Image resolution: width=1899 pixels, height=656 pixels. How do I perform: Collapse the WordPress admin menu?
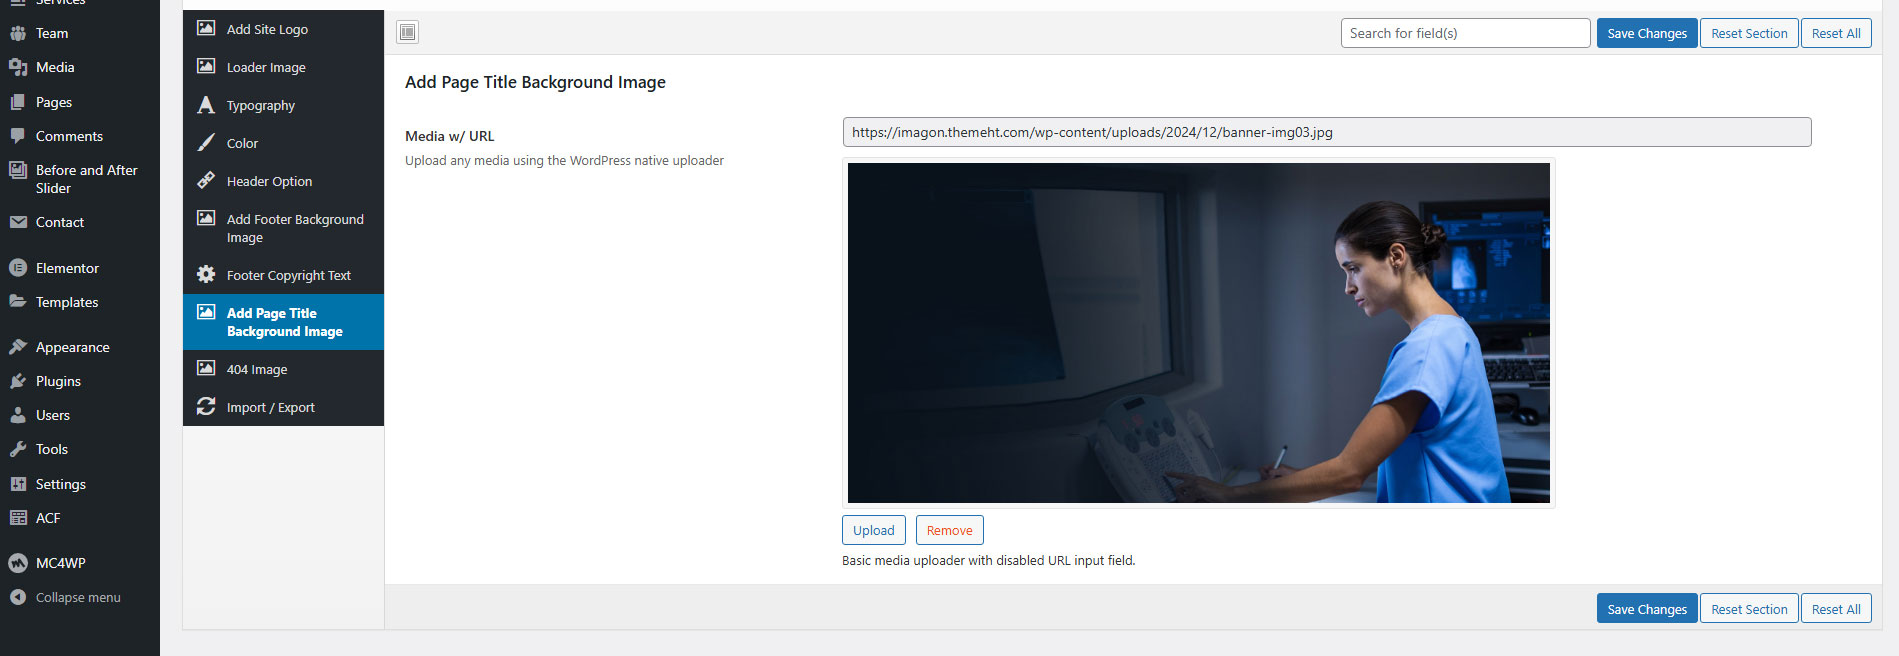[x=80, y=597]
